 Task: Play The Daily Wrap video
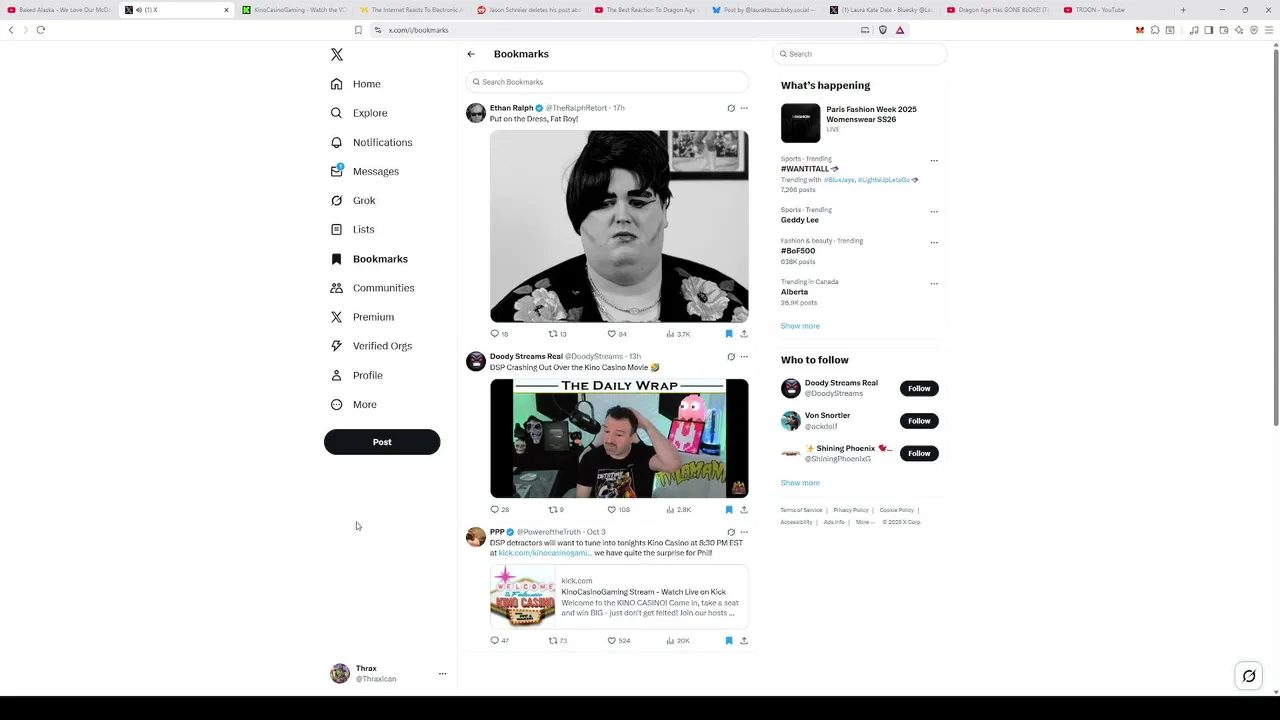click(x=619, y=438)
